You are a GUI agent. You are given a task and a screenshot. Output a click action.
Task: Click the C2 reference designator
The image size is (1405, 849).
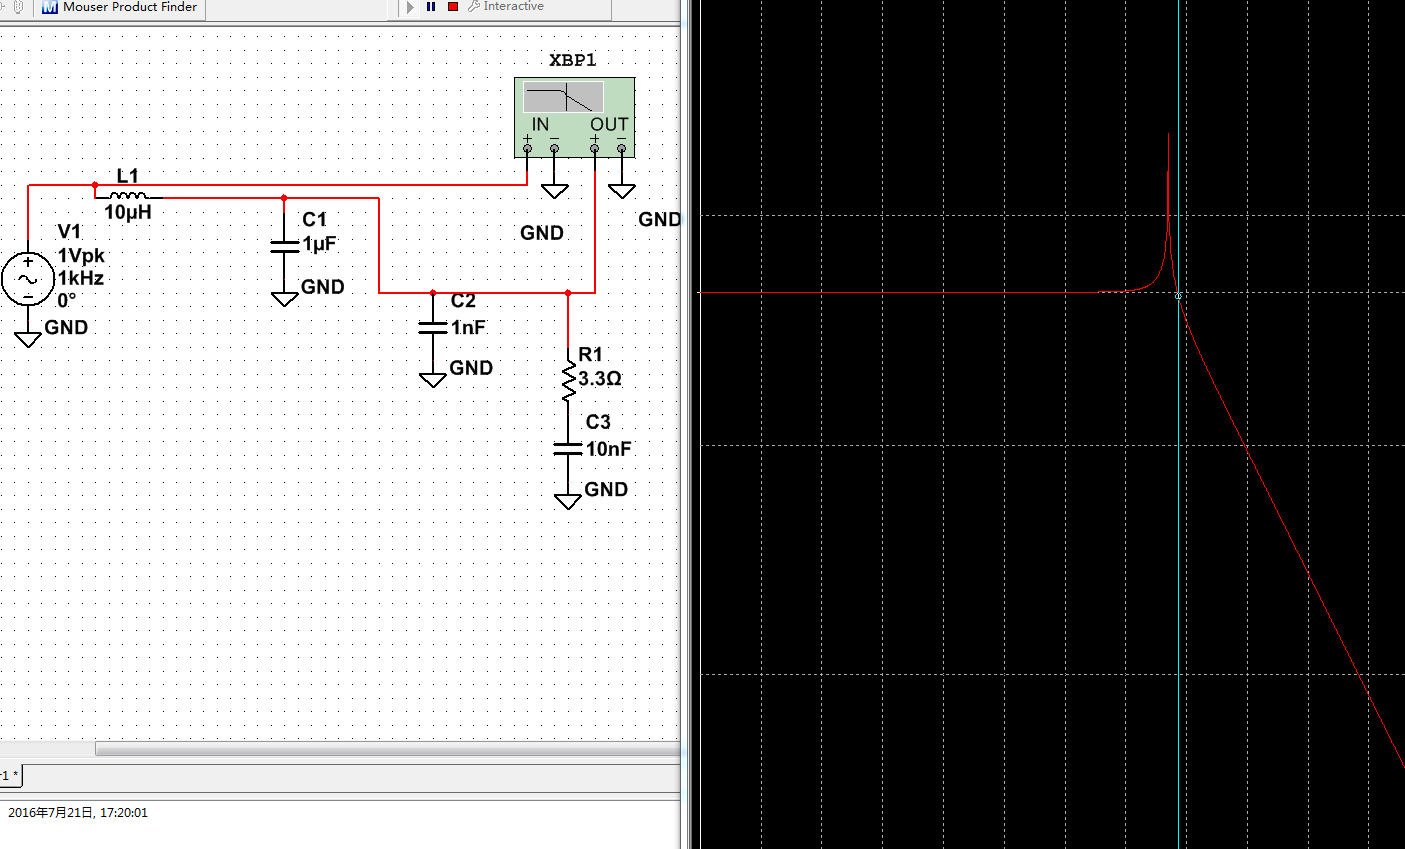pyautogui.click(x=463, y=301)
